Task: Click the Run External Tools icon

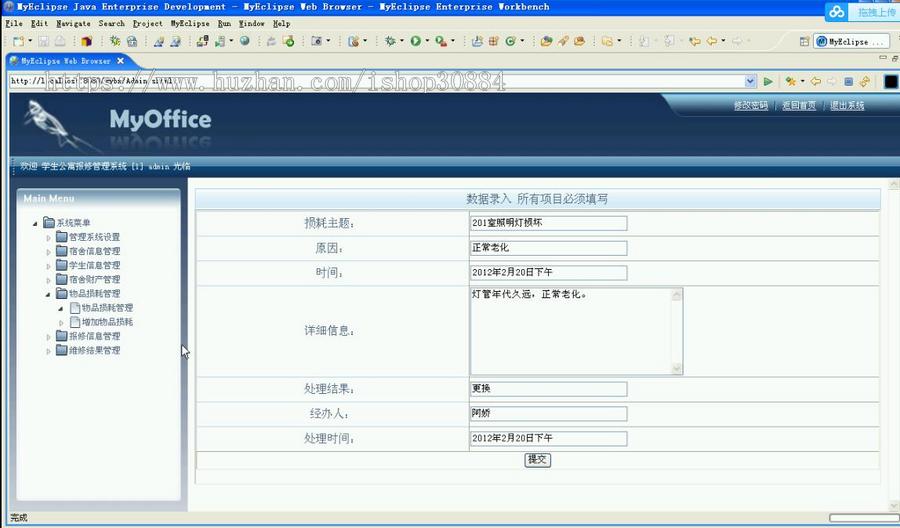Action: (441, 41)
